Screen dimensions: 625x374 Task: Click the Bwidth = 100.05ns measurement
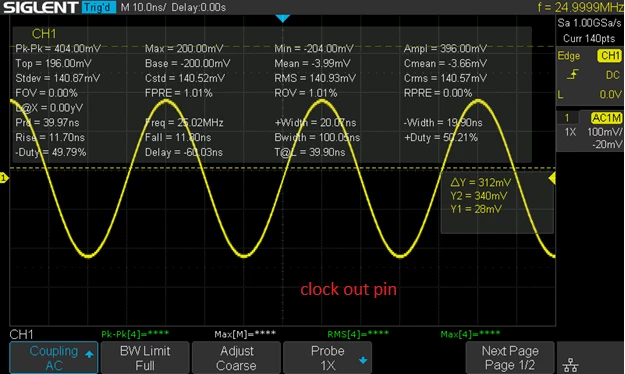tap(317, 138)
